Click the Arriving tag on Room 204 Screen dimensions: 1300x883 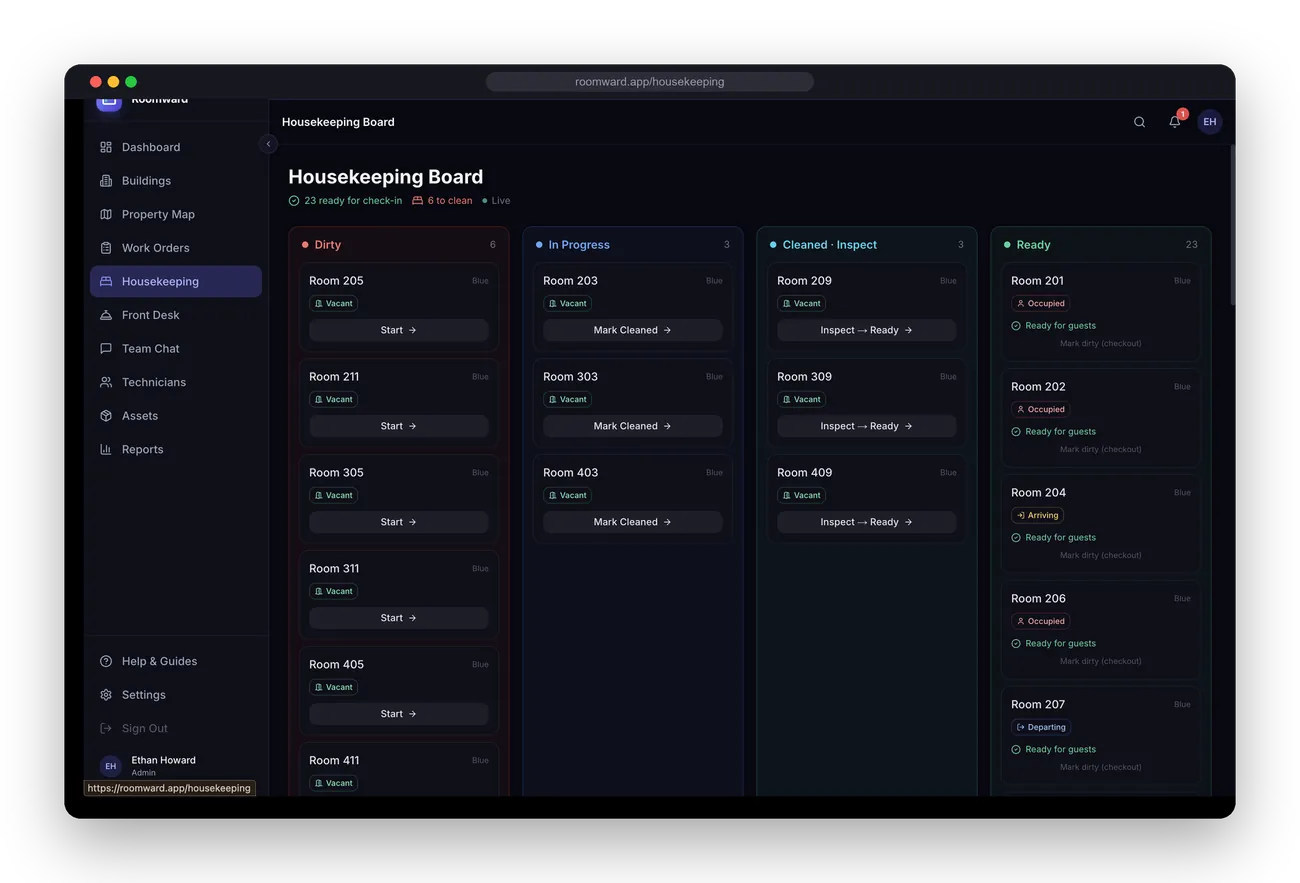(1037, 515)
